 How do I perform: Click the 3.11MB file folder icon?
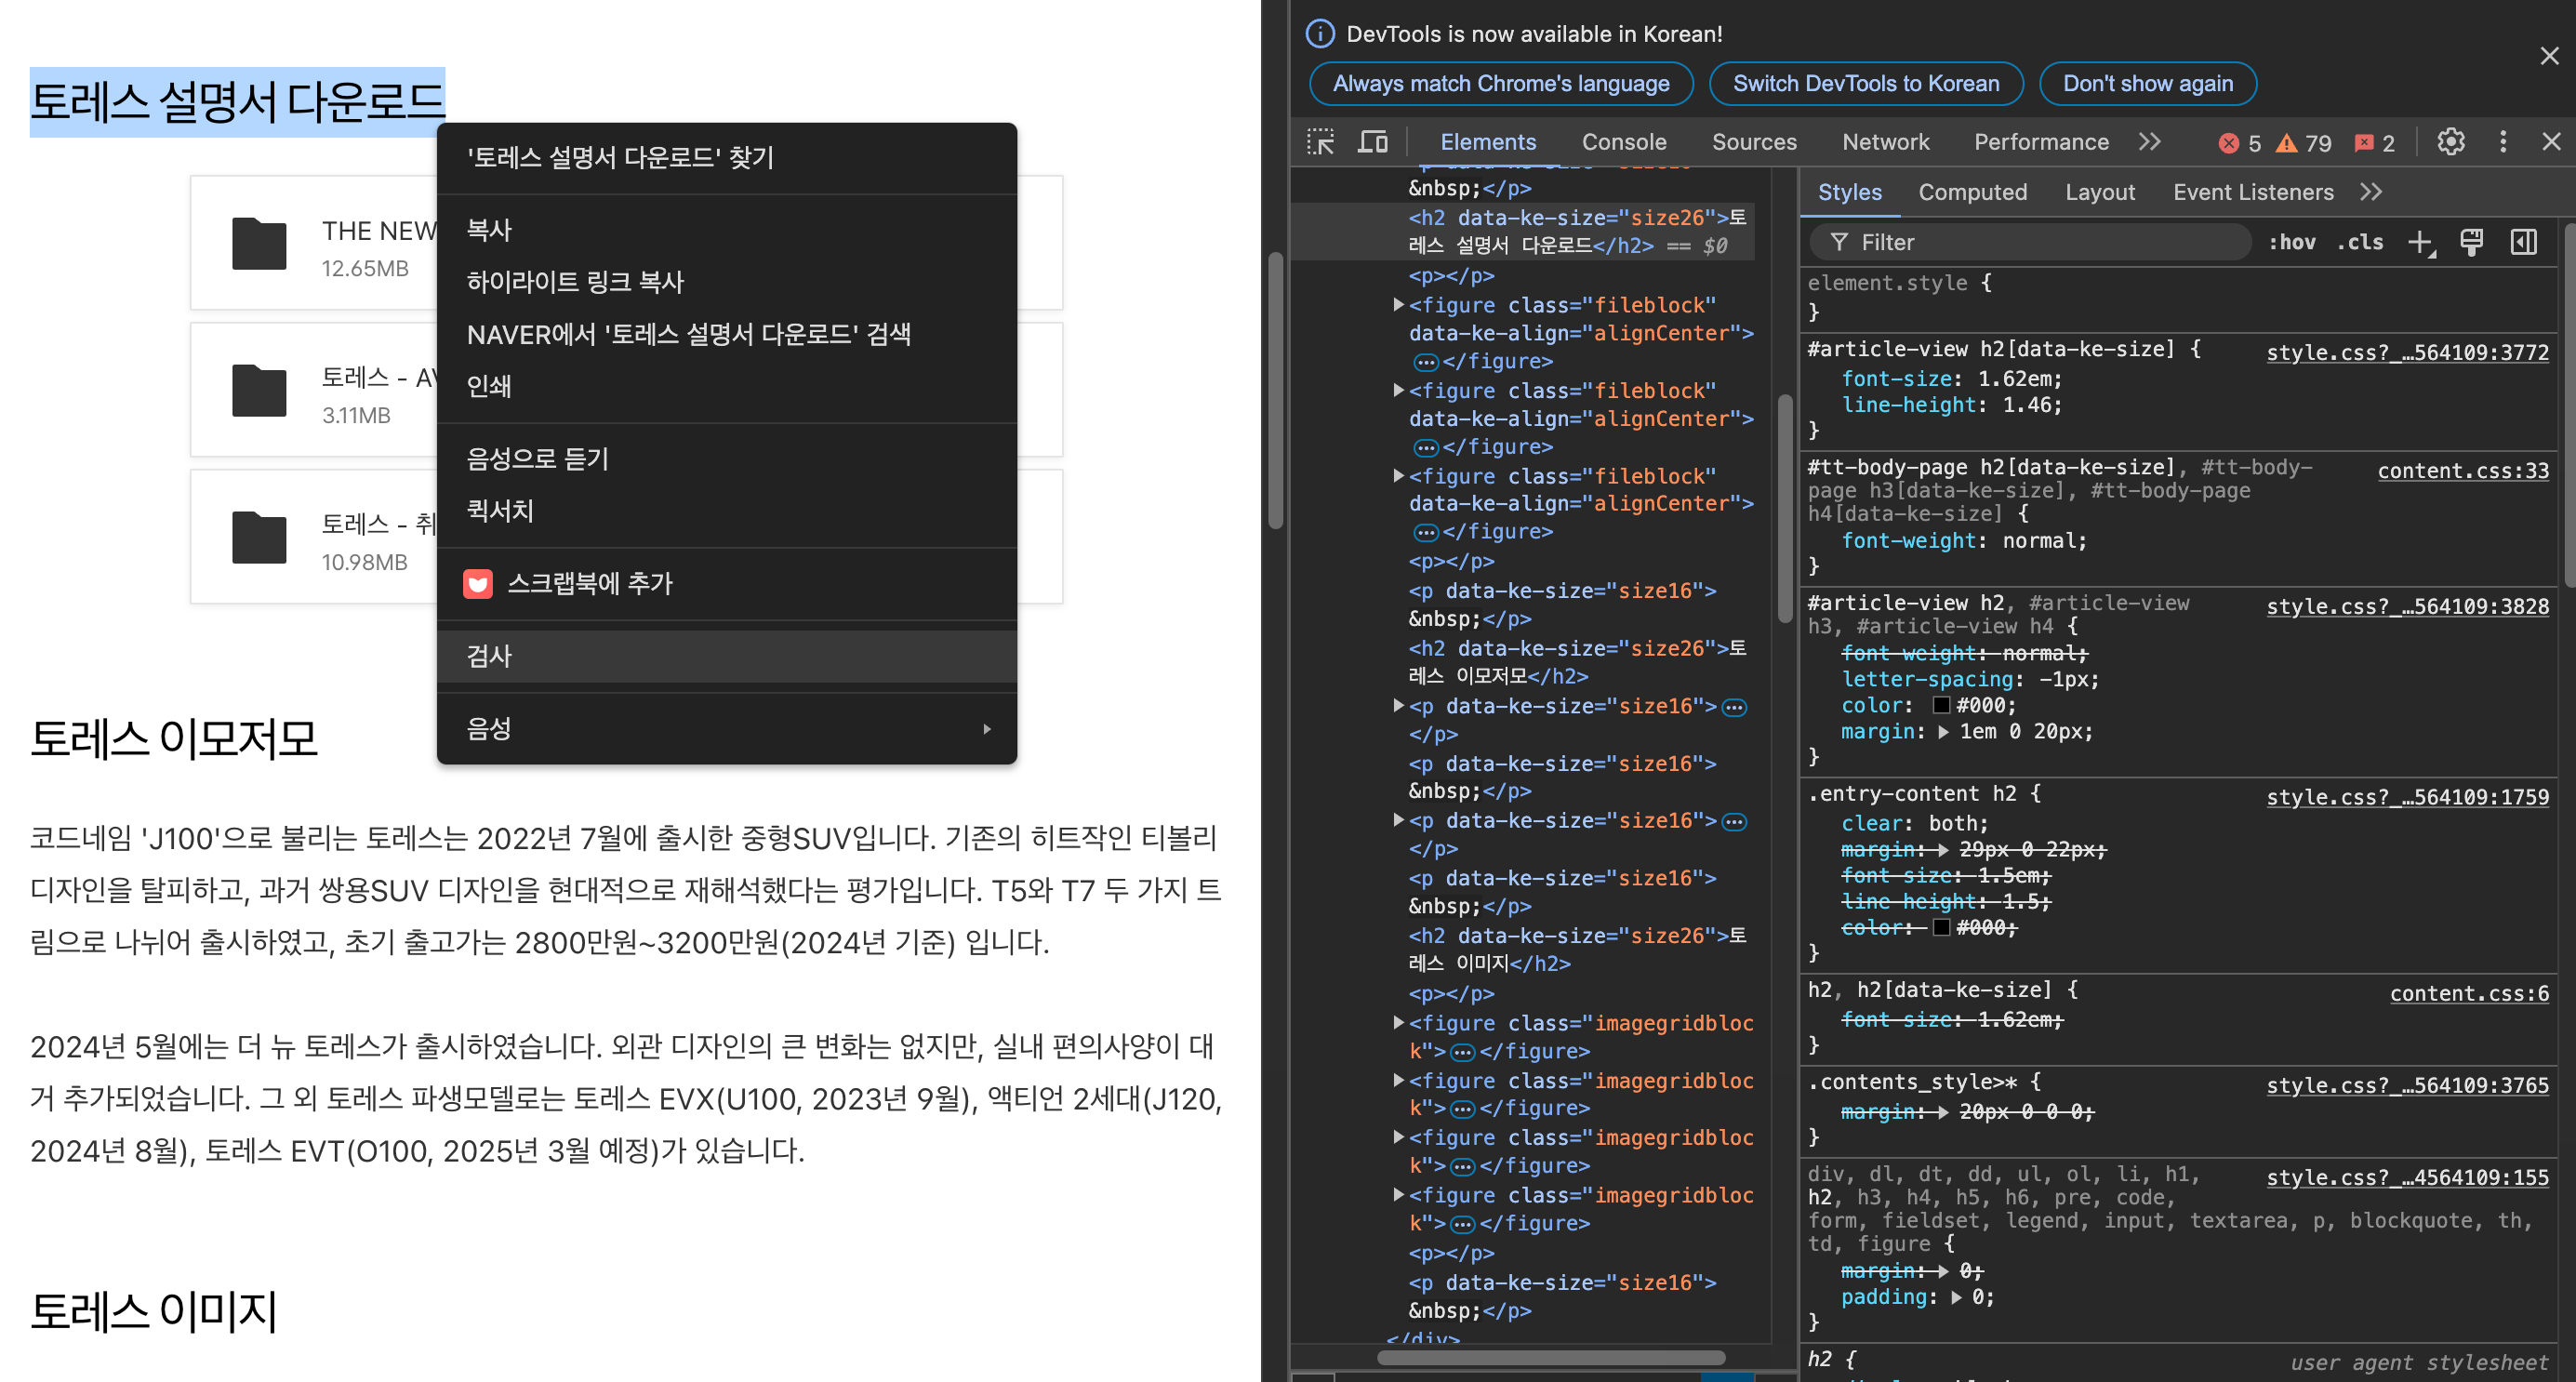tap(259, 390)
